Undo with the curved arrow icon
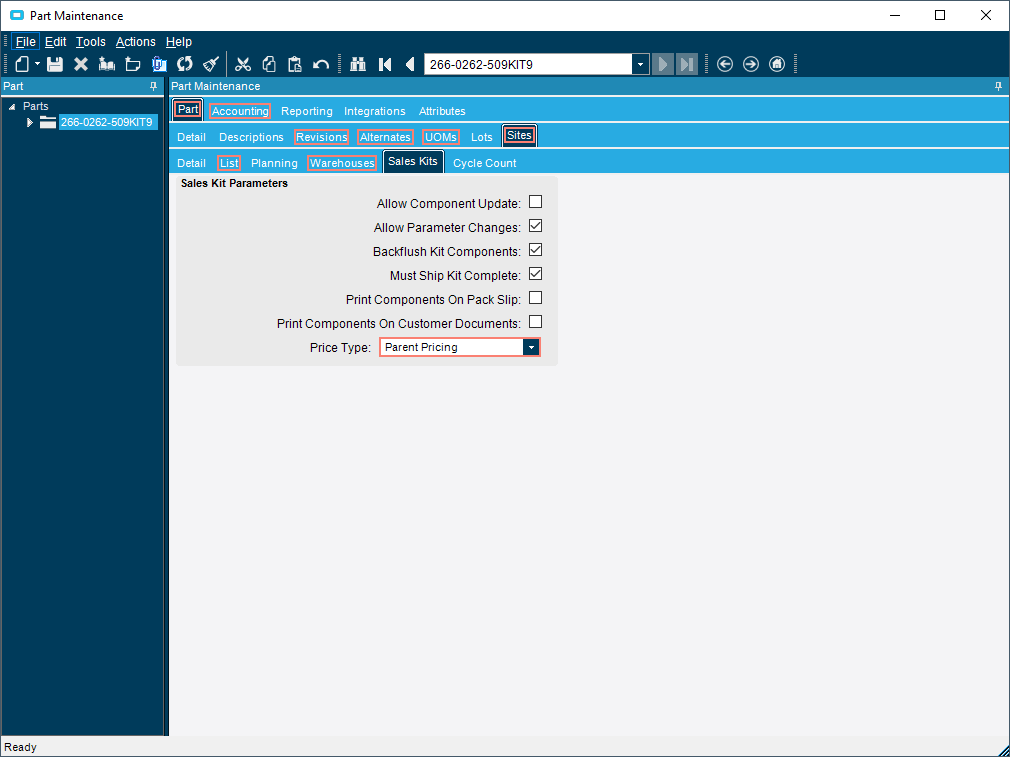Image resolution: width=1010 pixels, height=757 pixels. click(321, 64)
